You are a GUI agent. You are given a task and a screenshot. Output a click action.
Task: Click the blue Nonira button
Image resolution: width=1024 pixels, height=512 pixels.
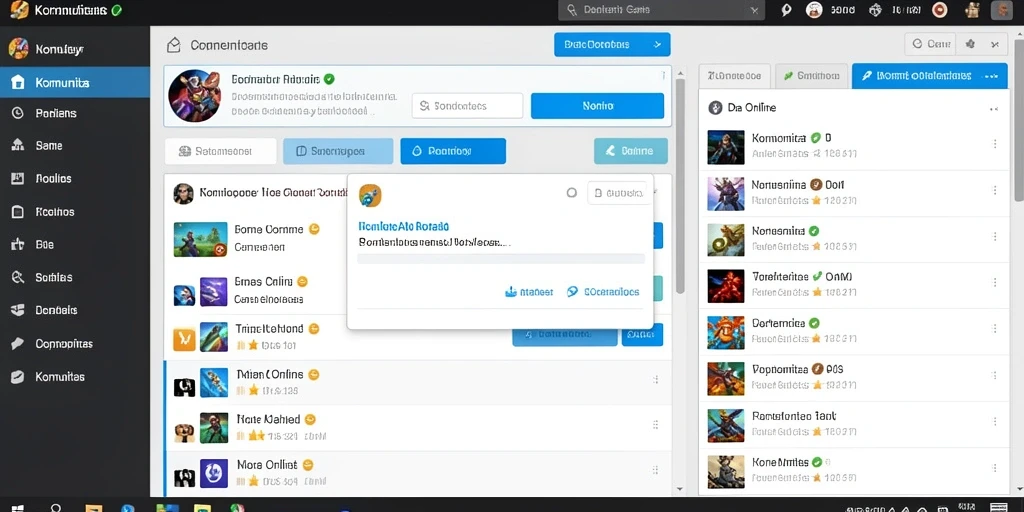point(597,106)
